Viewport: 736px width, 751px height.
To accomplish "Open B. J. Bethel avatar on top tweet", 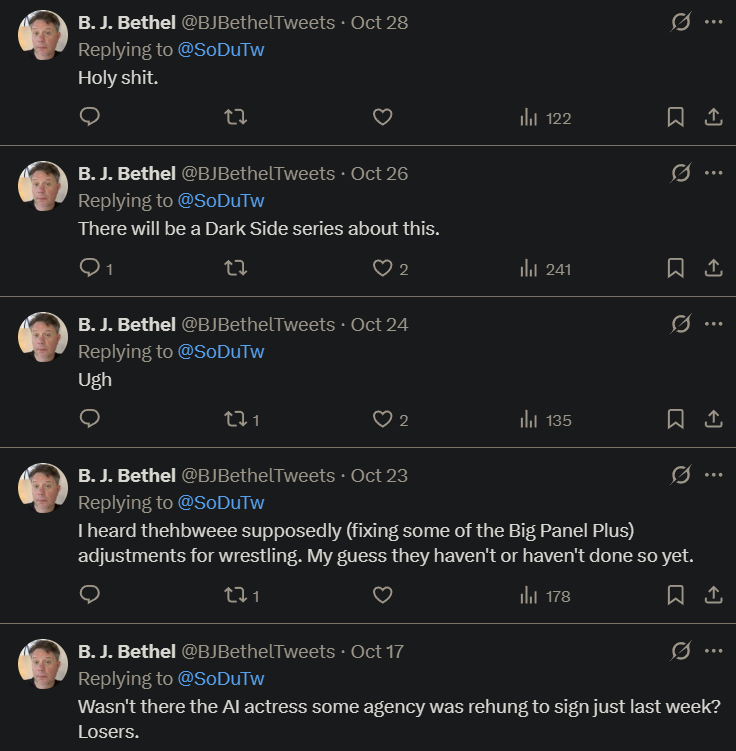I will (43, 36).
